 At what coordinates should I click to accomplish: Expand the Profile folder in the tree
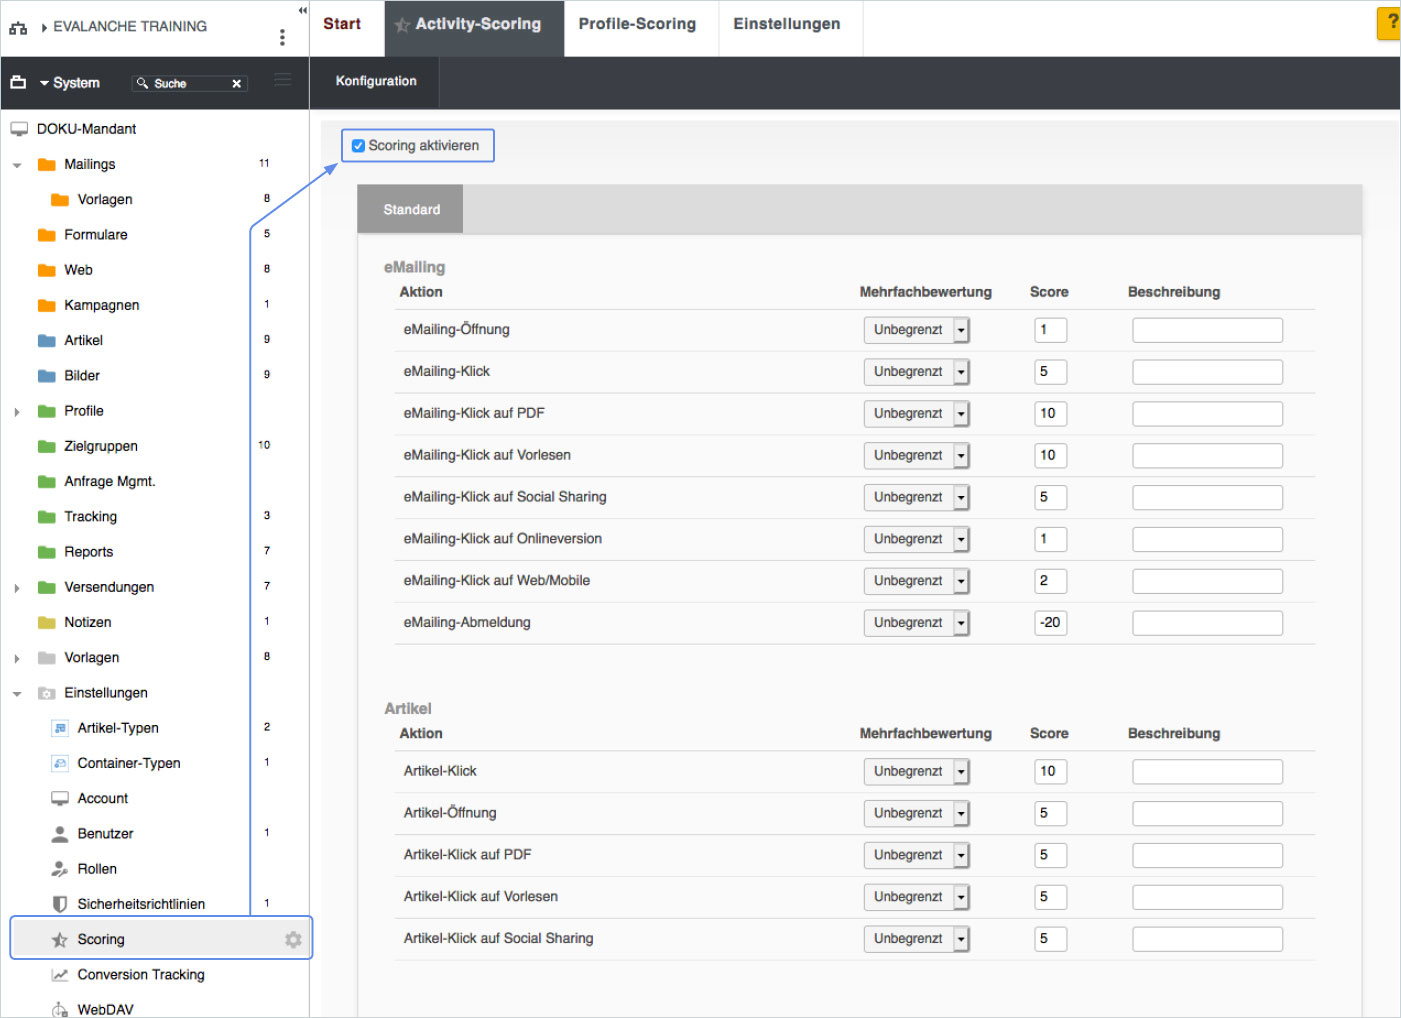[x=17, y=412]
